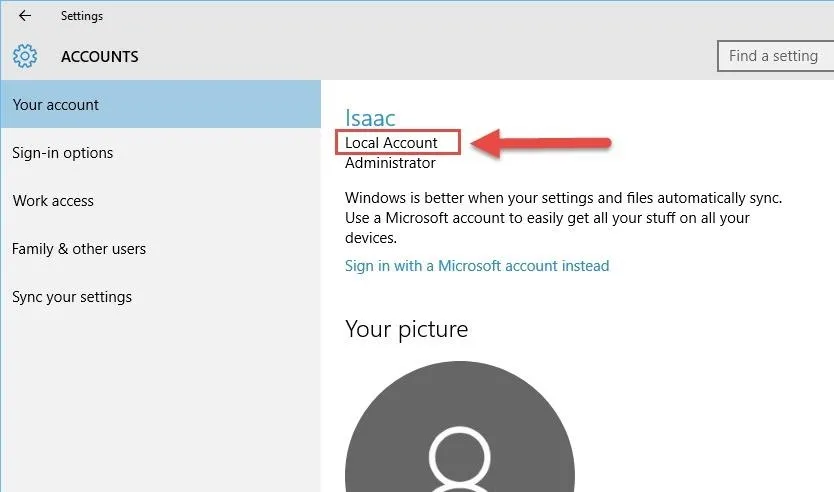This screenshot has height=492, width=834.
Task: Click the back arrow in Settings
Action: (x=24, y=16)
